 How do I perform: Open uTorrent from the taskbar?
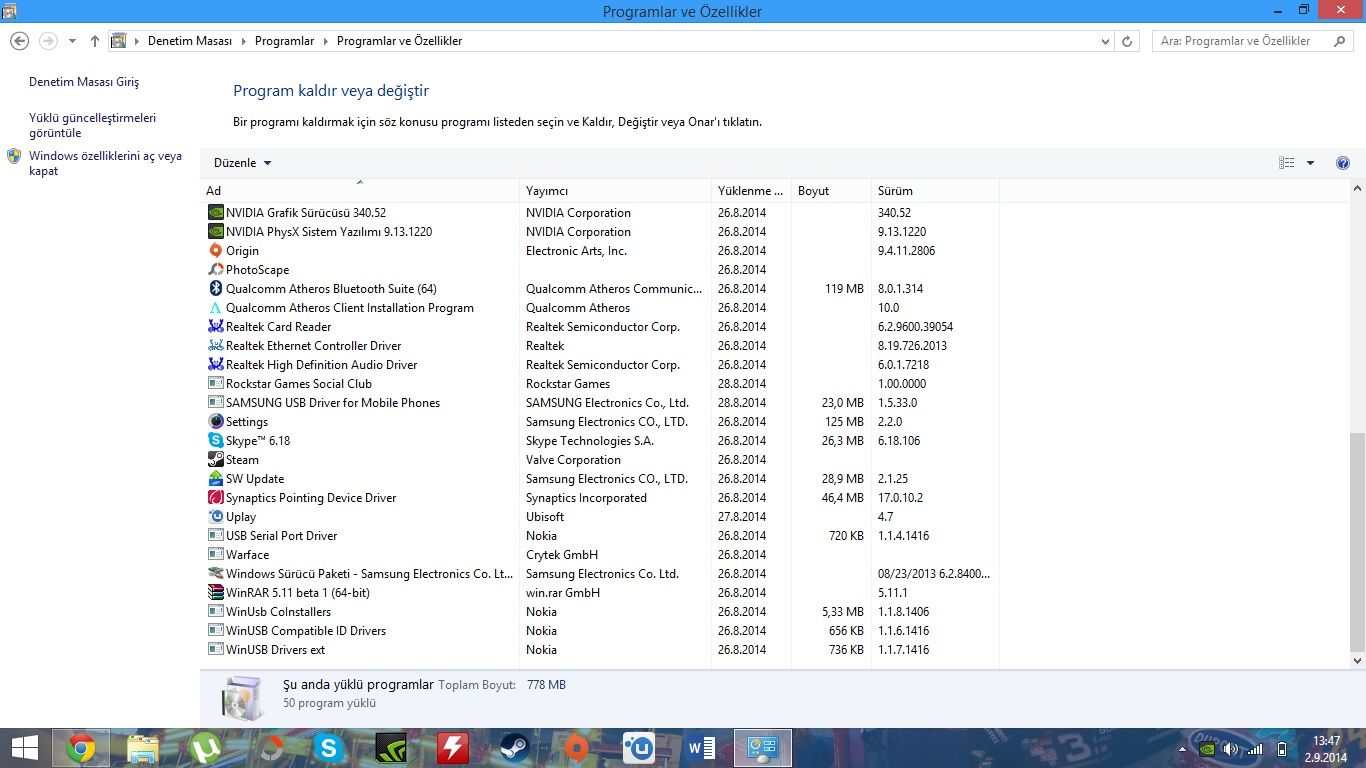(205, 748)
